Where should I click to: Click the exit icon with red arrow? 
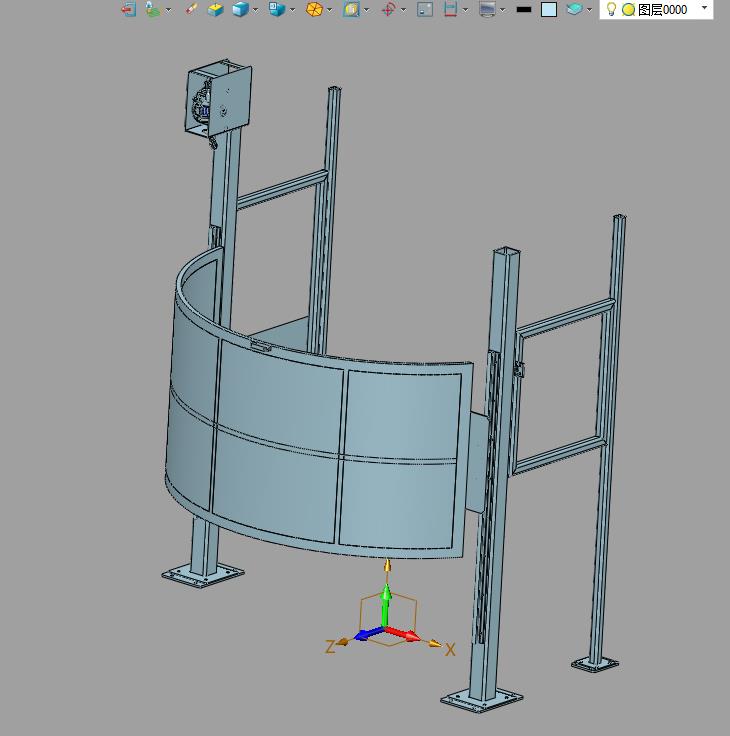click(x=129, y=9)
